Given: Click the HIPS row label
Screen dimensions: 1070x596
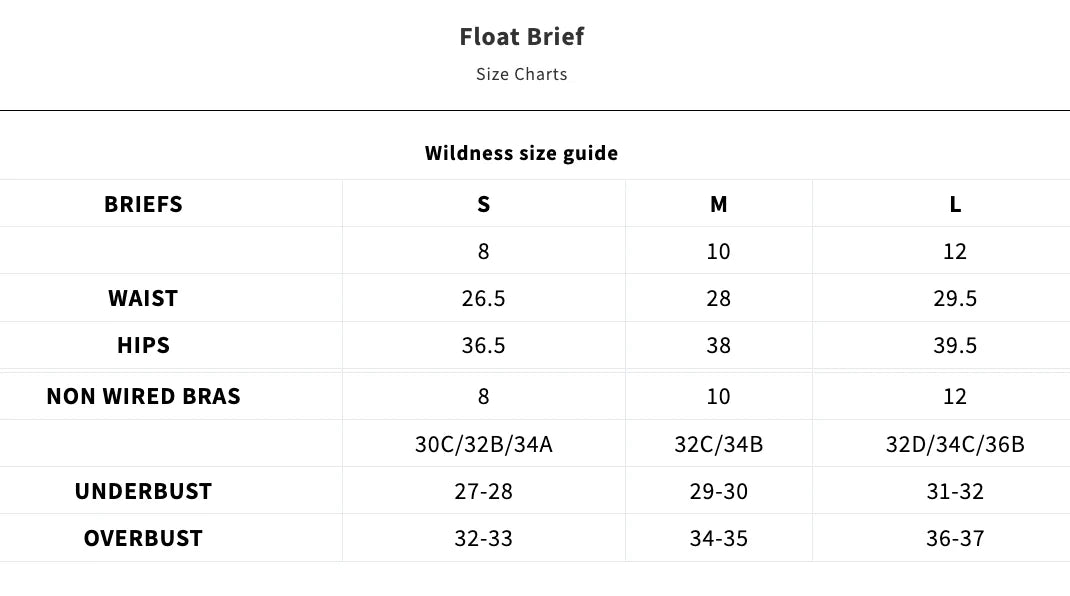Looking at the screenshot, I should [143, 345].
